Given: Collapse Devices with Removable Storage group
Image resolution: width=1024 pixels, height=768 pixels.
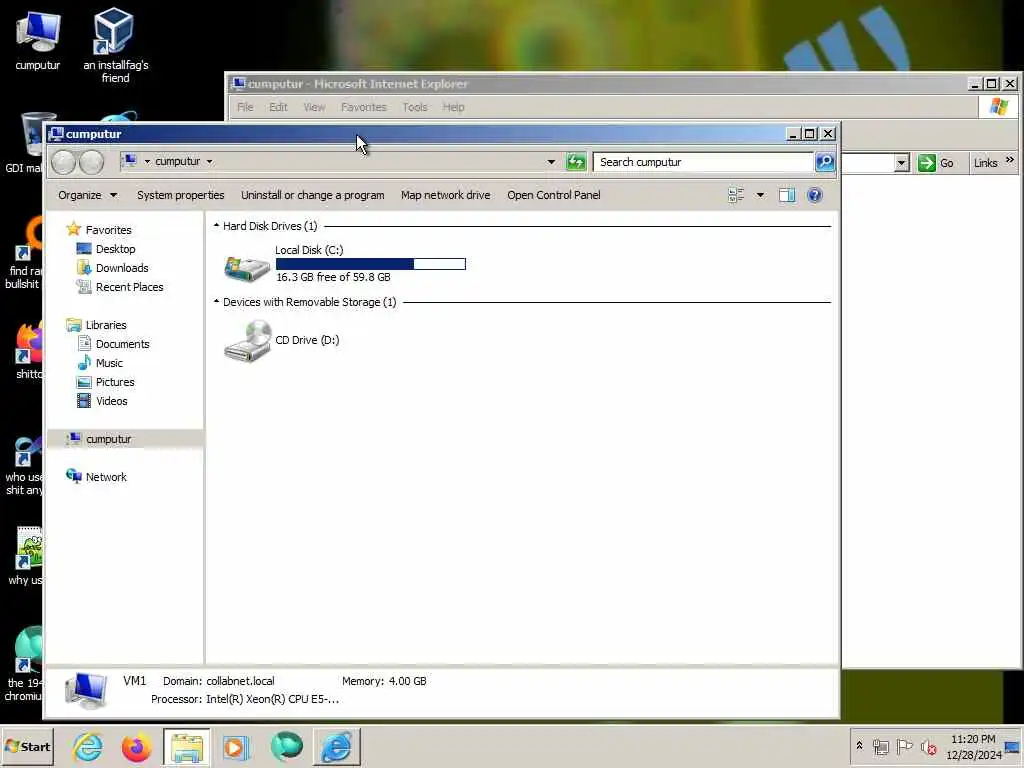Looking at the screenshot, I should tap(216, 302).
